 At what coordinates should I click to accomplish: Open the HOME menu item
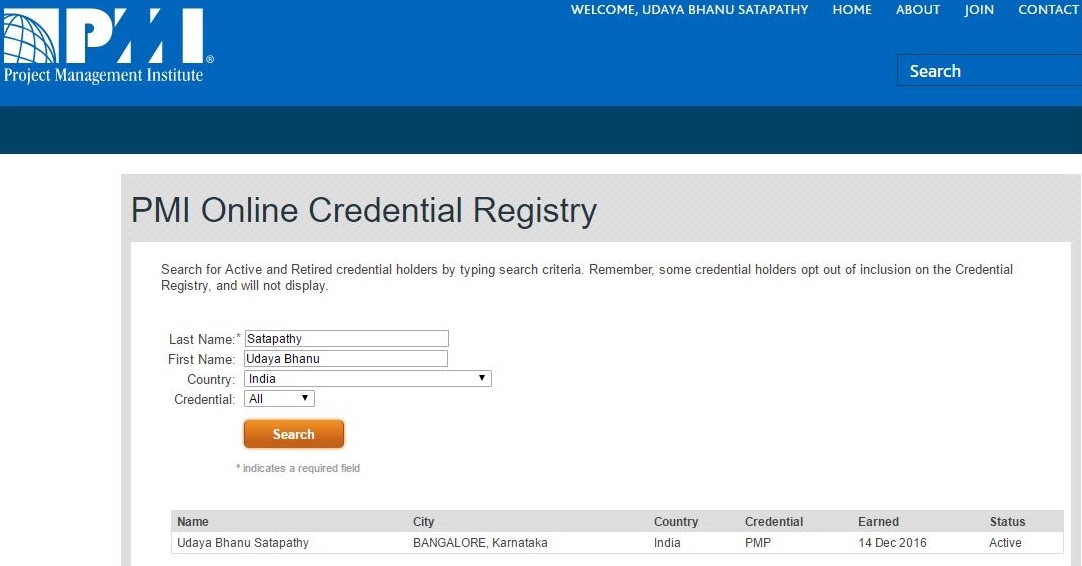click(852, 10)
